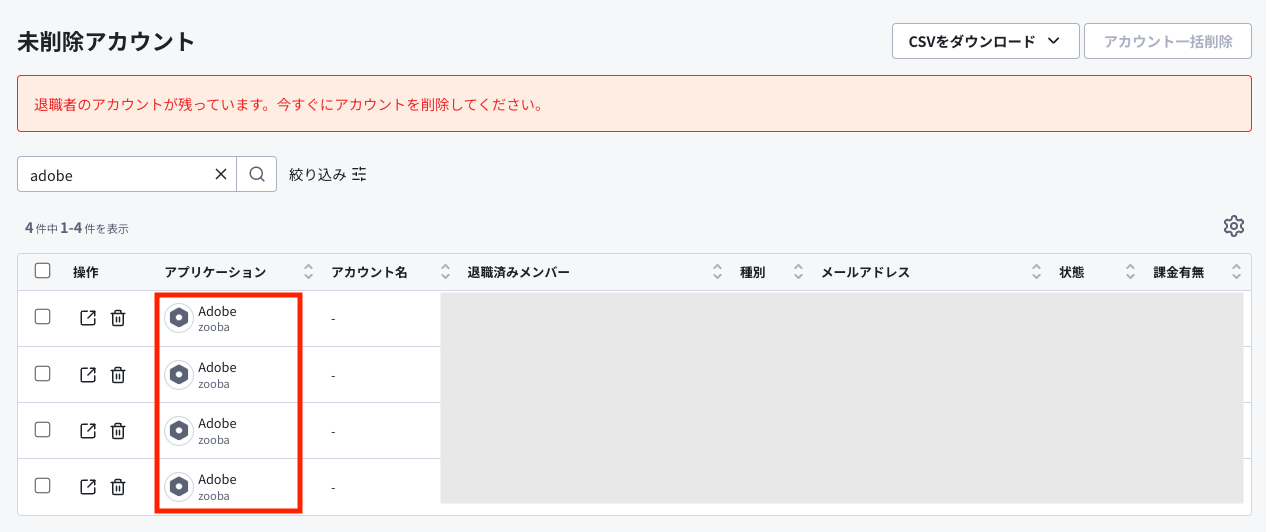1266x532 pixels.
Task: Delete the fourth Adobe account via trash icon
Action: [x=118, y=486]
